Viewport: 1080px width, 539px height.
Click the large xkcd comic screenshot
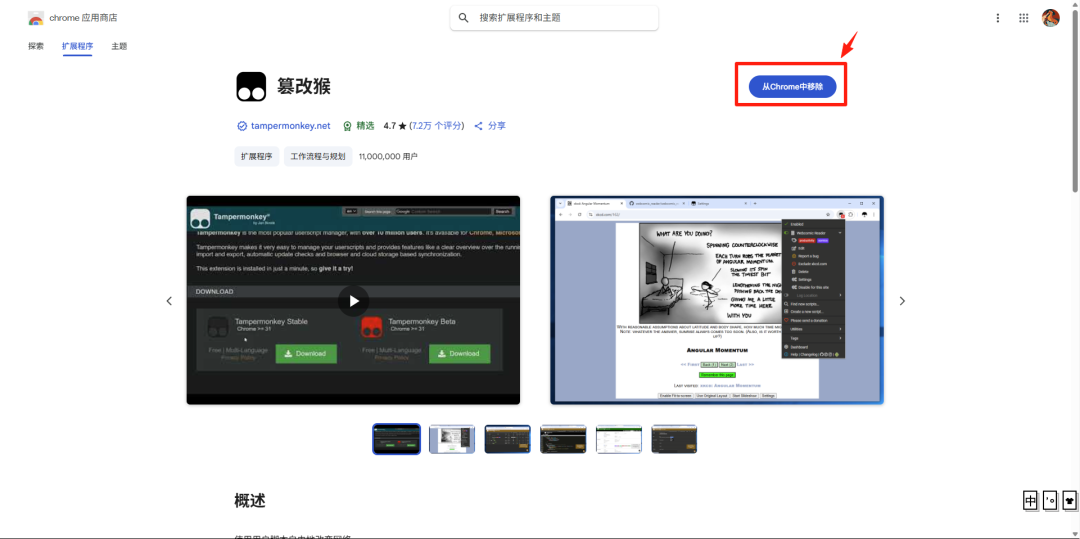point(717,300)
